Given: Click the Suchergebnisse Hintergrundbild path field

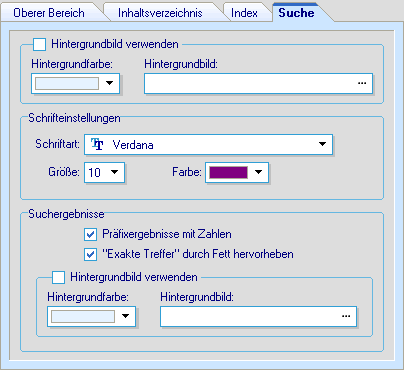Looking at the screenshot, I should (258, 316).
